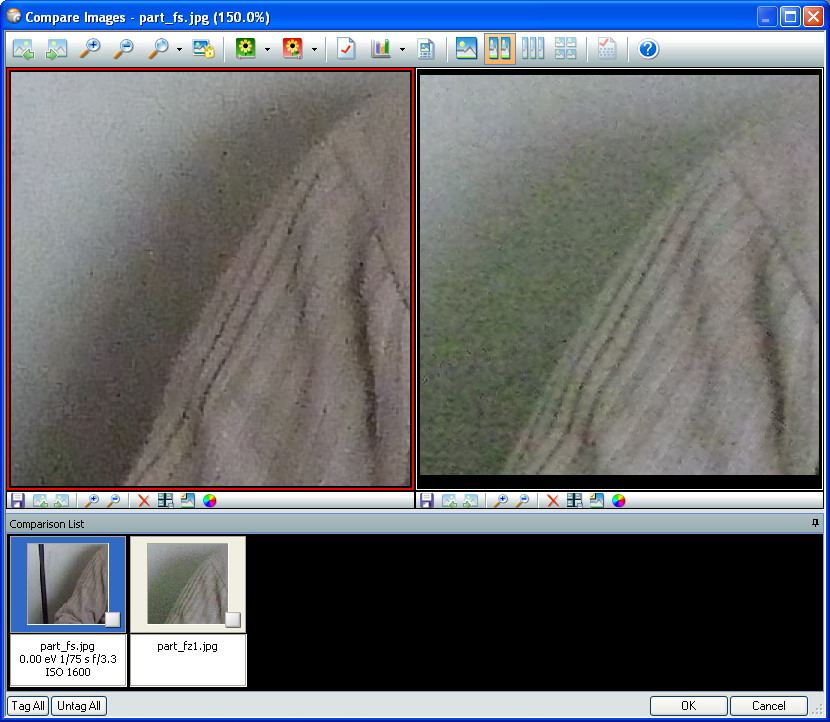Click the save icon below left image
This screenshot has height=722, width=830.
18,501
